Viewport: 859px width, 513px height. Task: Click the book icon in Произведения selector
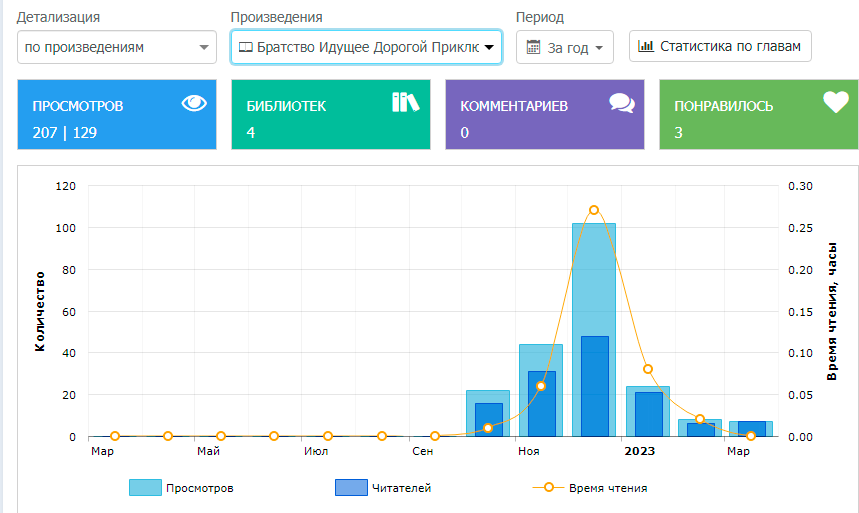[245, 47]
